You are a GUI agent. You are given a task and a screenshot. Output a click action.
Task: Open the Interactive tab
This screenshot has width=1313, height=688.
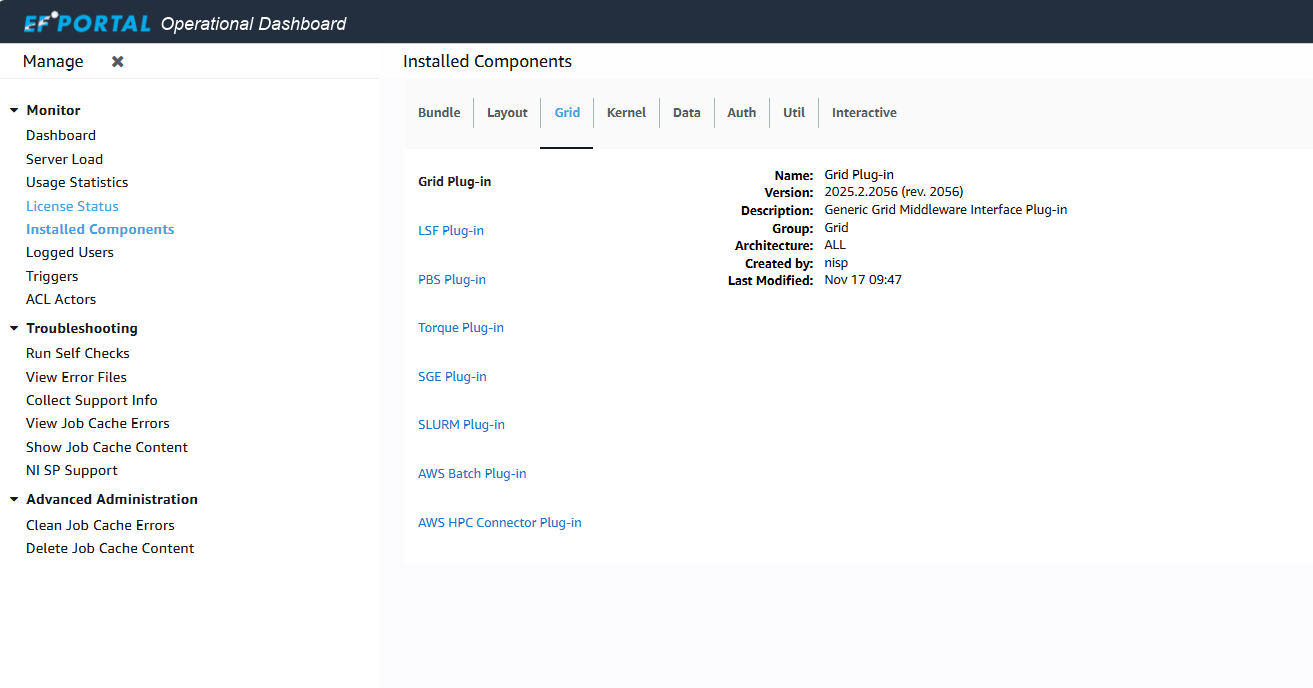click(864, 113)
